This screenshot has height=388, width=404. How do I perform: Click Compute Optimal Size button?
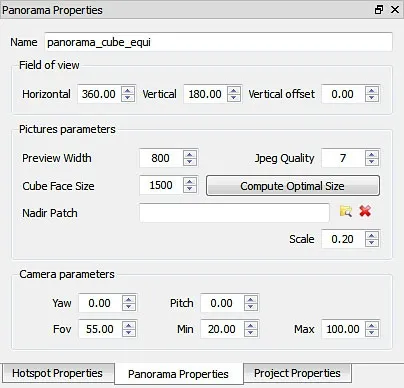(293, 186)
